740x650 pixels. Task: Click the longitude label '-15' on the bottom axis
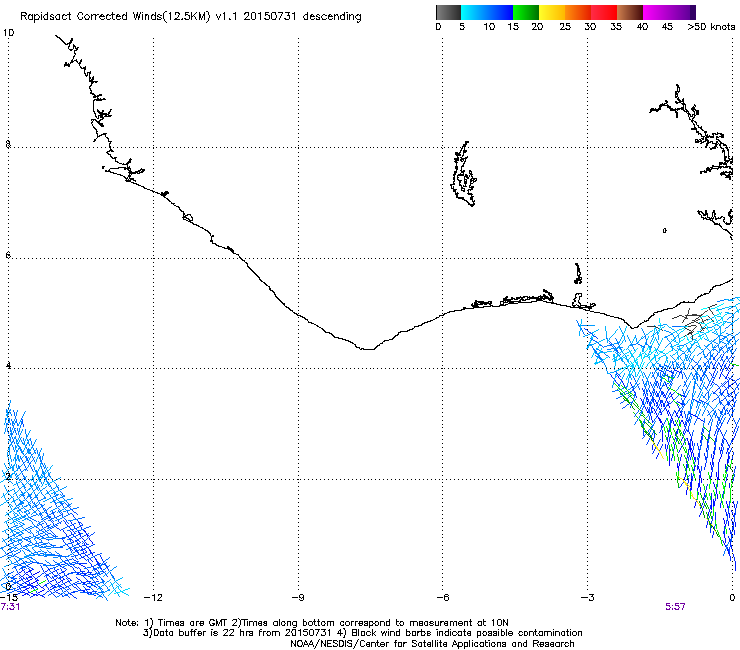(9, 598)
